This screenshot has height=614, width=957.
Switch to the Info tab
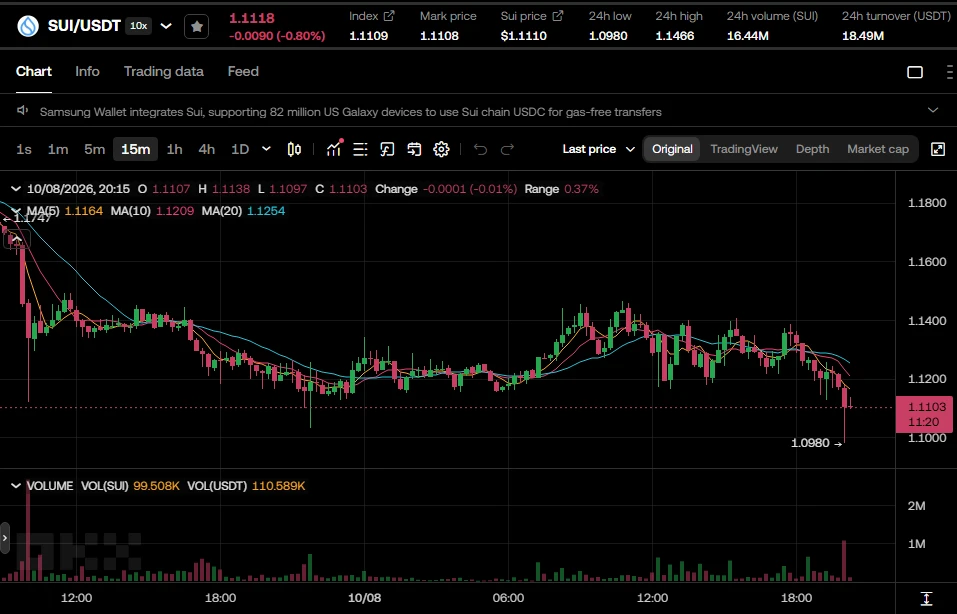coord(87,71)
